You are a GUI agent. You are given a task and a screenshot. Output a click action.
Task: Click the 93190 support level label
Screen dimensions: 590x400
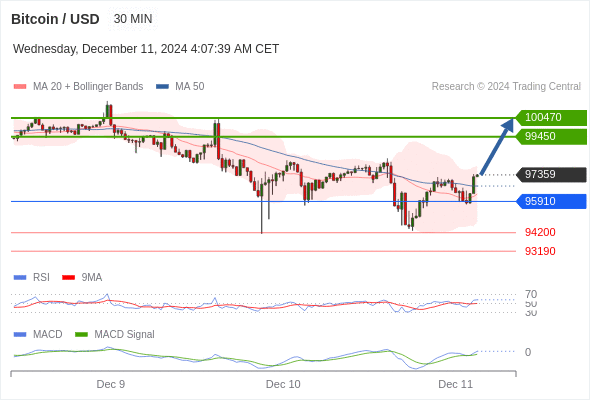coord(540,251)
